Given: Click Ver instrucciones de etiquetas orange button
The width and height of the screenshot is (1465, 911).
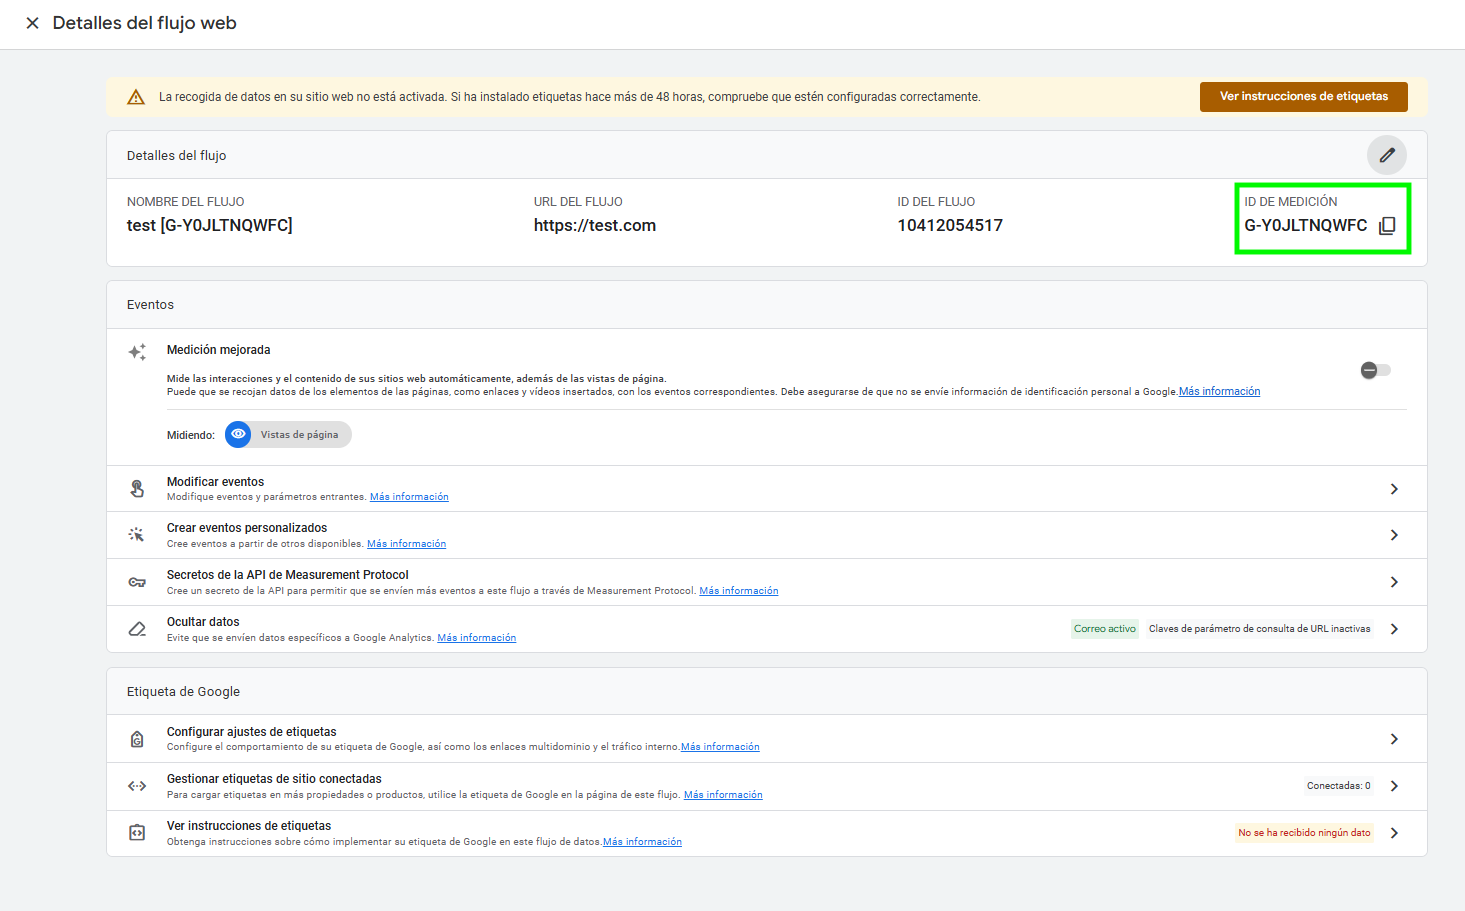Looking at the screenshot, I should click(1303, 97).
